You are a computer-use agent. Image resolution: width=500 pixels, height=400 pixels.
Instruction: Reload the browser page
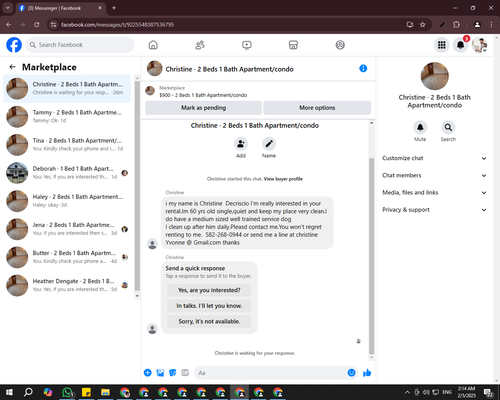click(x=37, y=25)
